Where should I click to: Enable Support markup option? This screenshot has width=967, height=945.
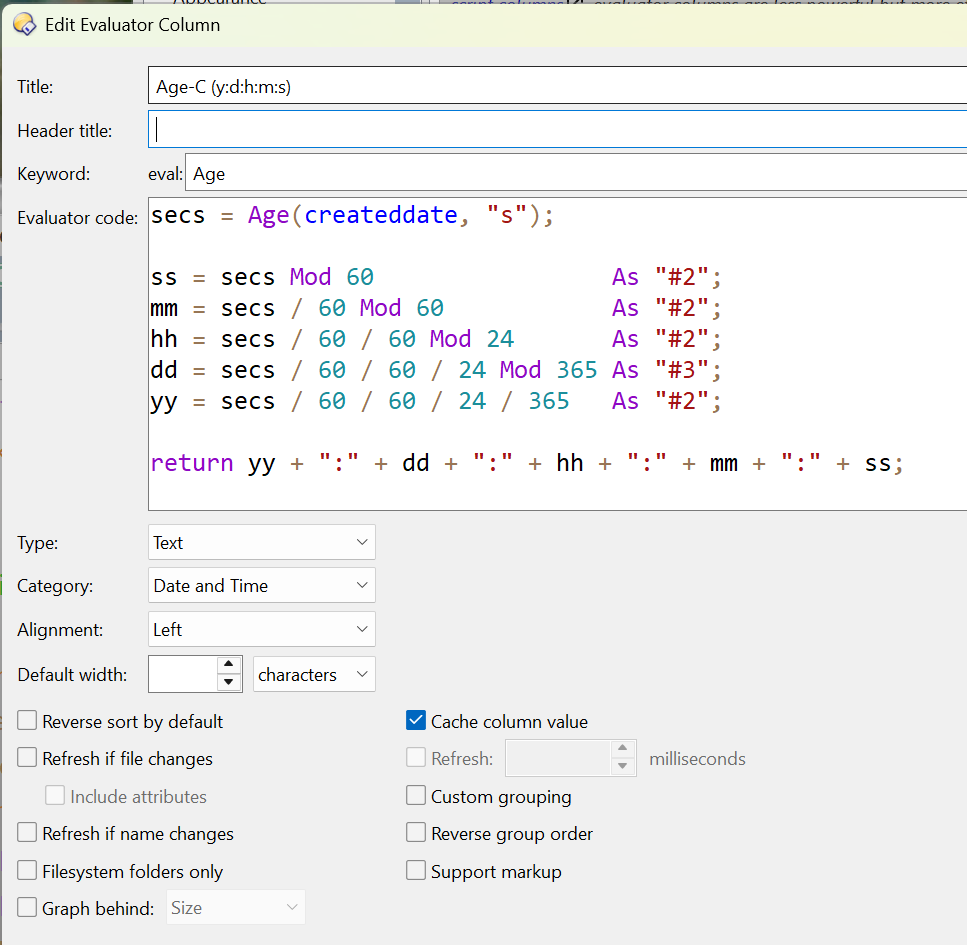(416, 871)
